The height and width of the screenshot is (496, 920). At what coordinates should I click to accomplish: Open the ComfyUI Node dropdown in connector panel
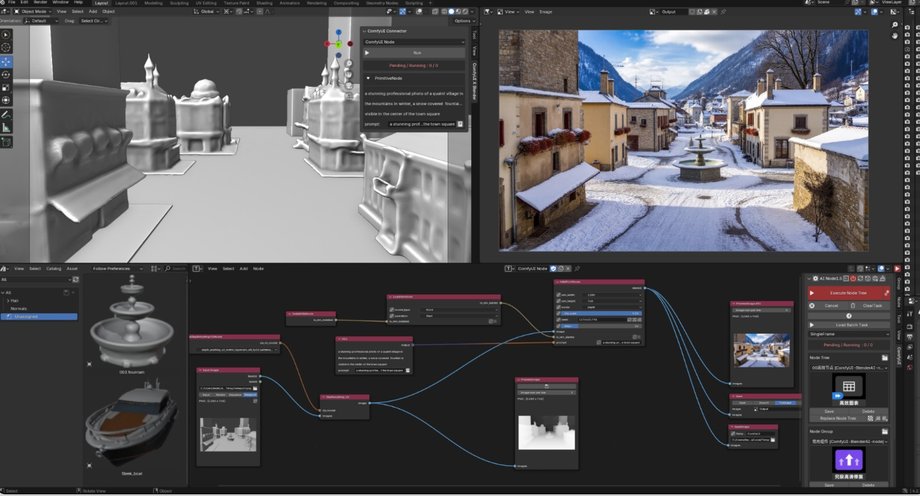414,42
